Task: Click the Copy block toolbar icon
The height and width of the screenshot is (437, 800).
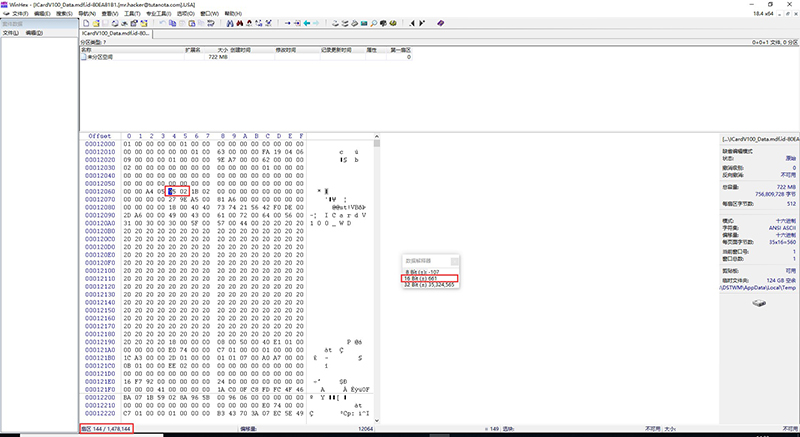Action: (x=172, y=23)
